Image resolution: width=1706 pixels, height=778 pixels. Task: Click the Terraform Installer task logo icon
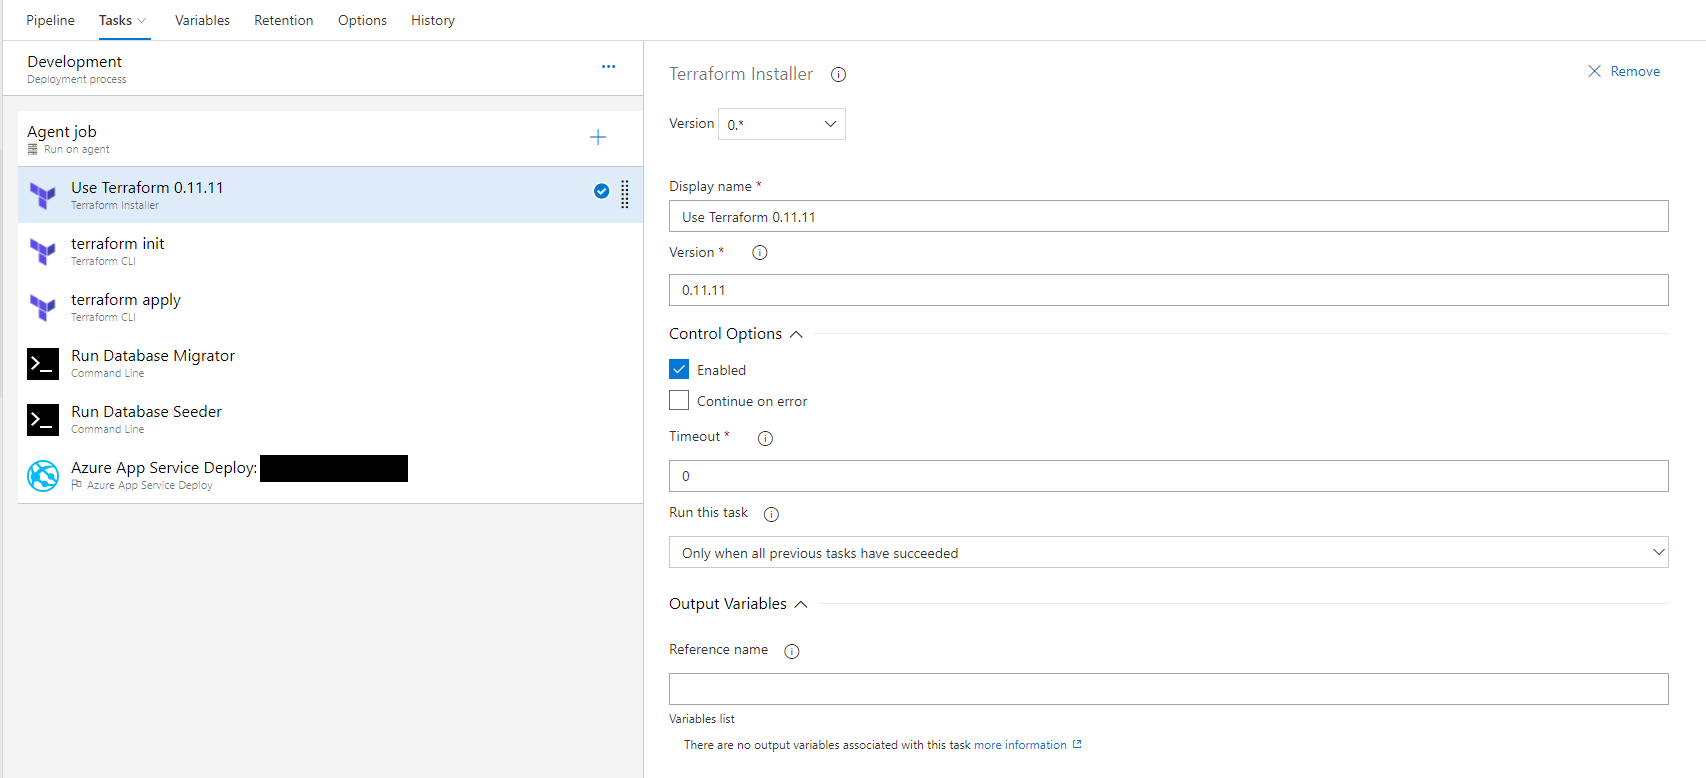point(43,195)
